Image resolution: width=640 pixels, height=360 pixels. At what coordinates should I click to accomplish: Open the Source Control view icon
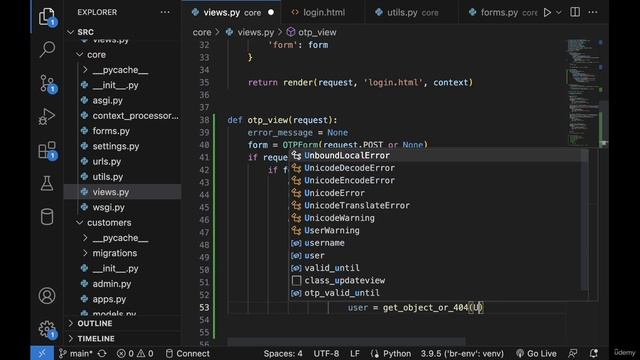[47, 83]
